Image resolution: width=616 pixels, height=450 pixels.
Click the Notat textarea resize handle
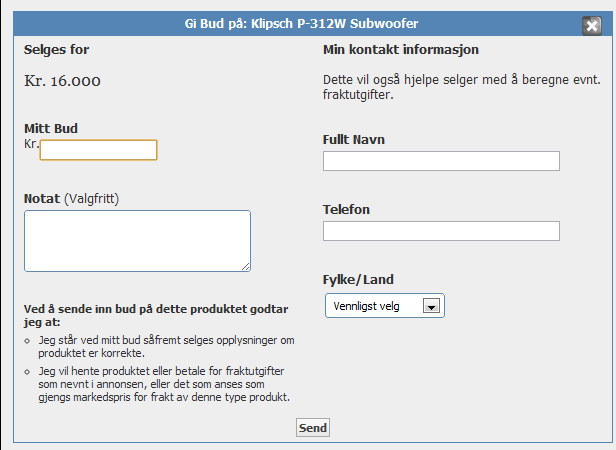[245, 265]
